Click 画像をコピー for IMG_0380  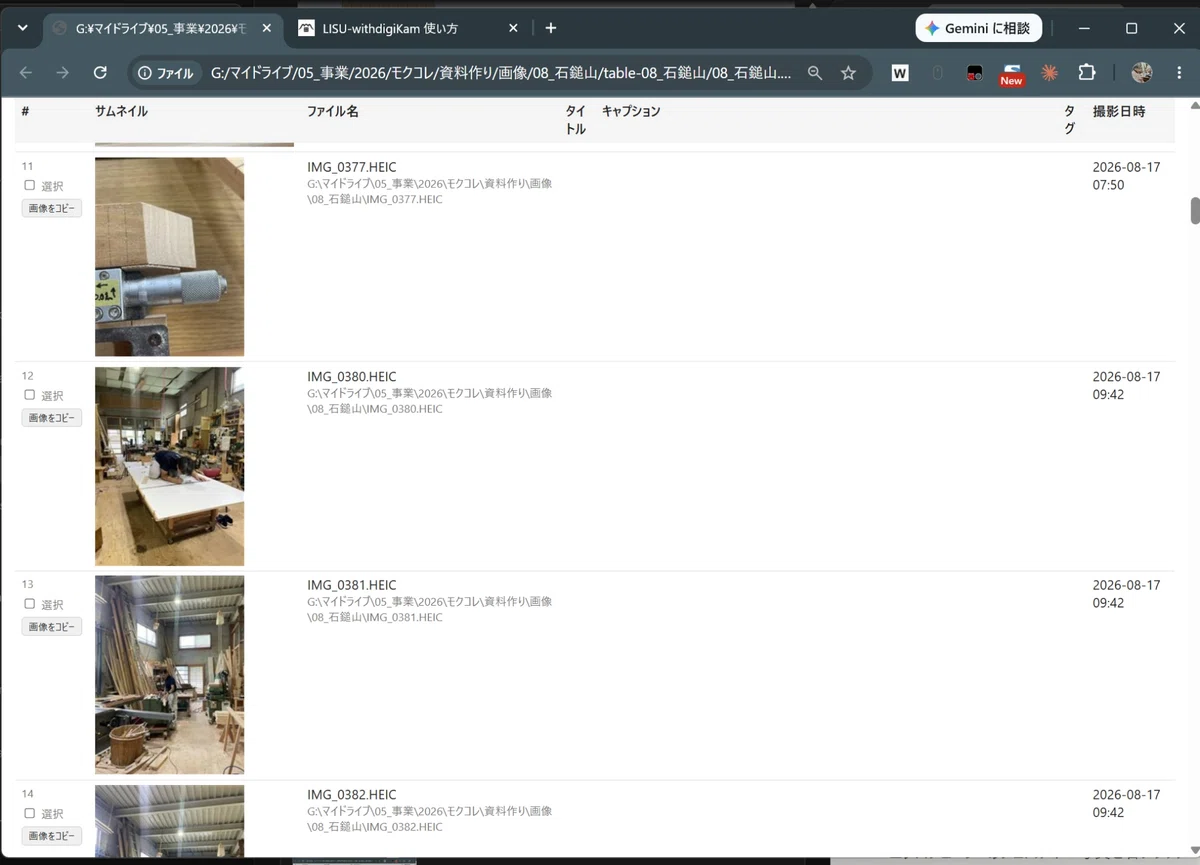point(52,418)
